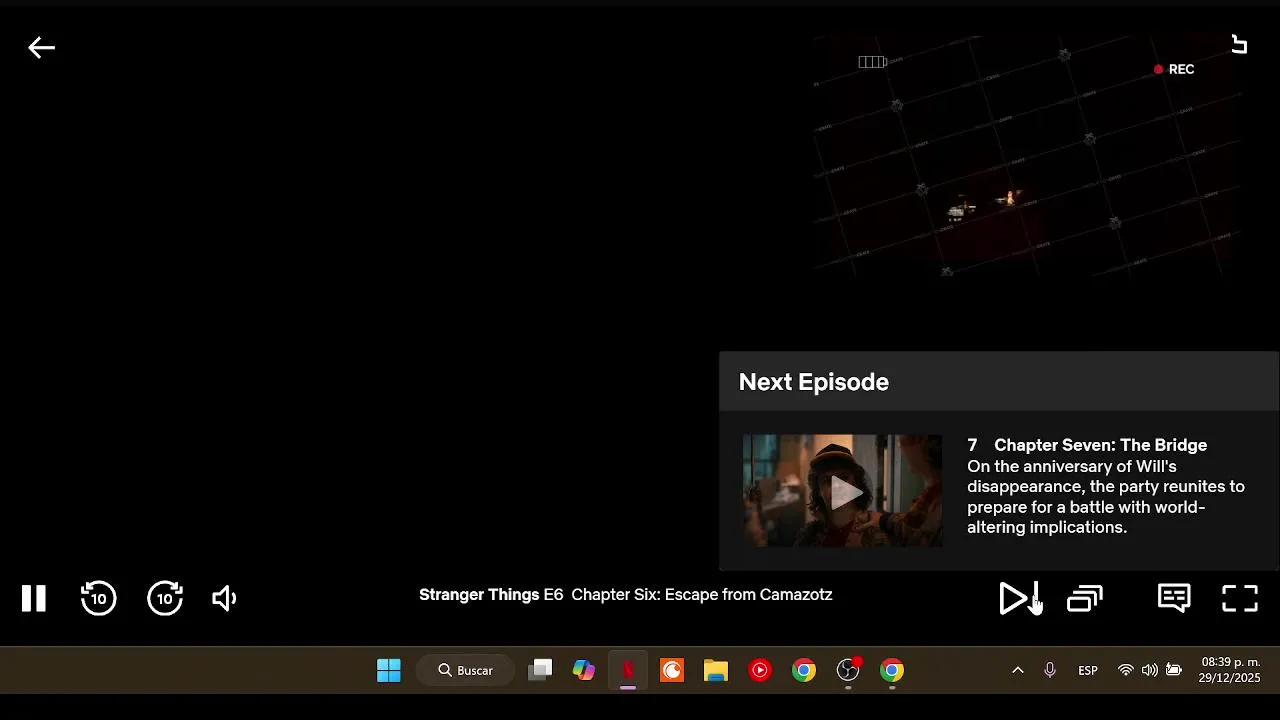Open Wi-Fi network settings in tray
This screenshot has height=720, width=1280.
tap(1126, 670)
